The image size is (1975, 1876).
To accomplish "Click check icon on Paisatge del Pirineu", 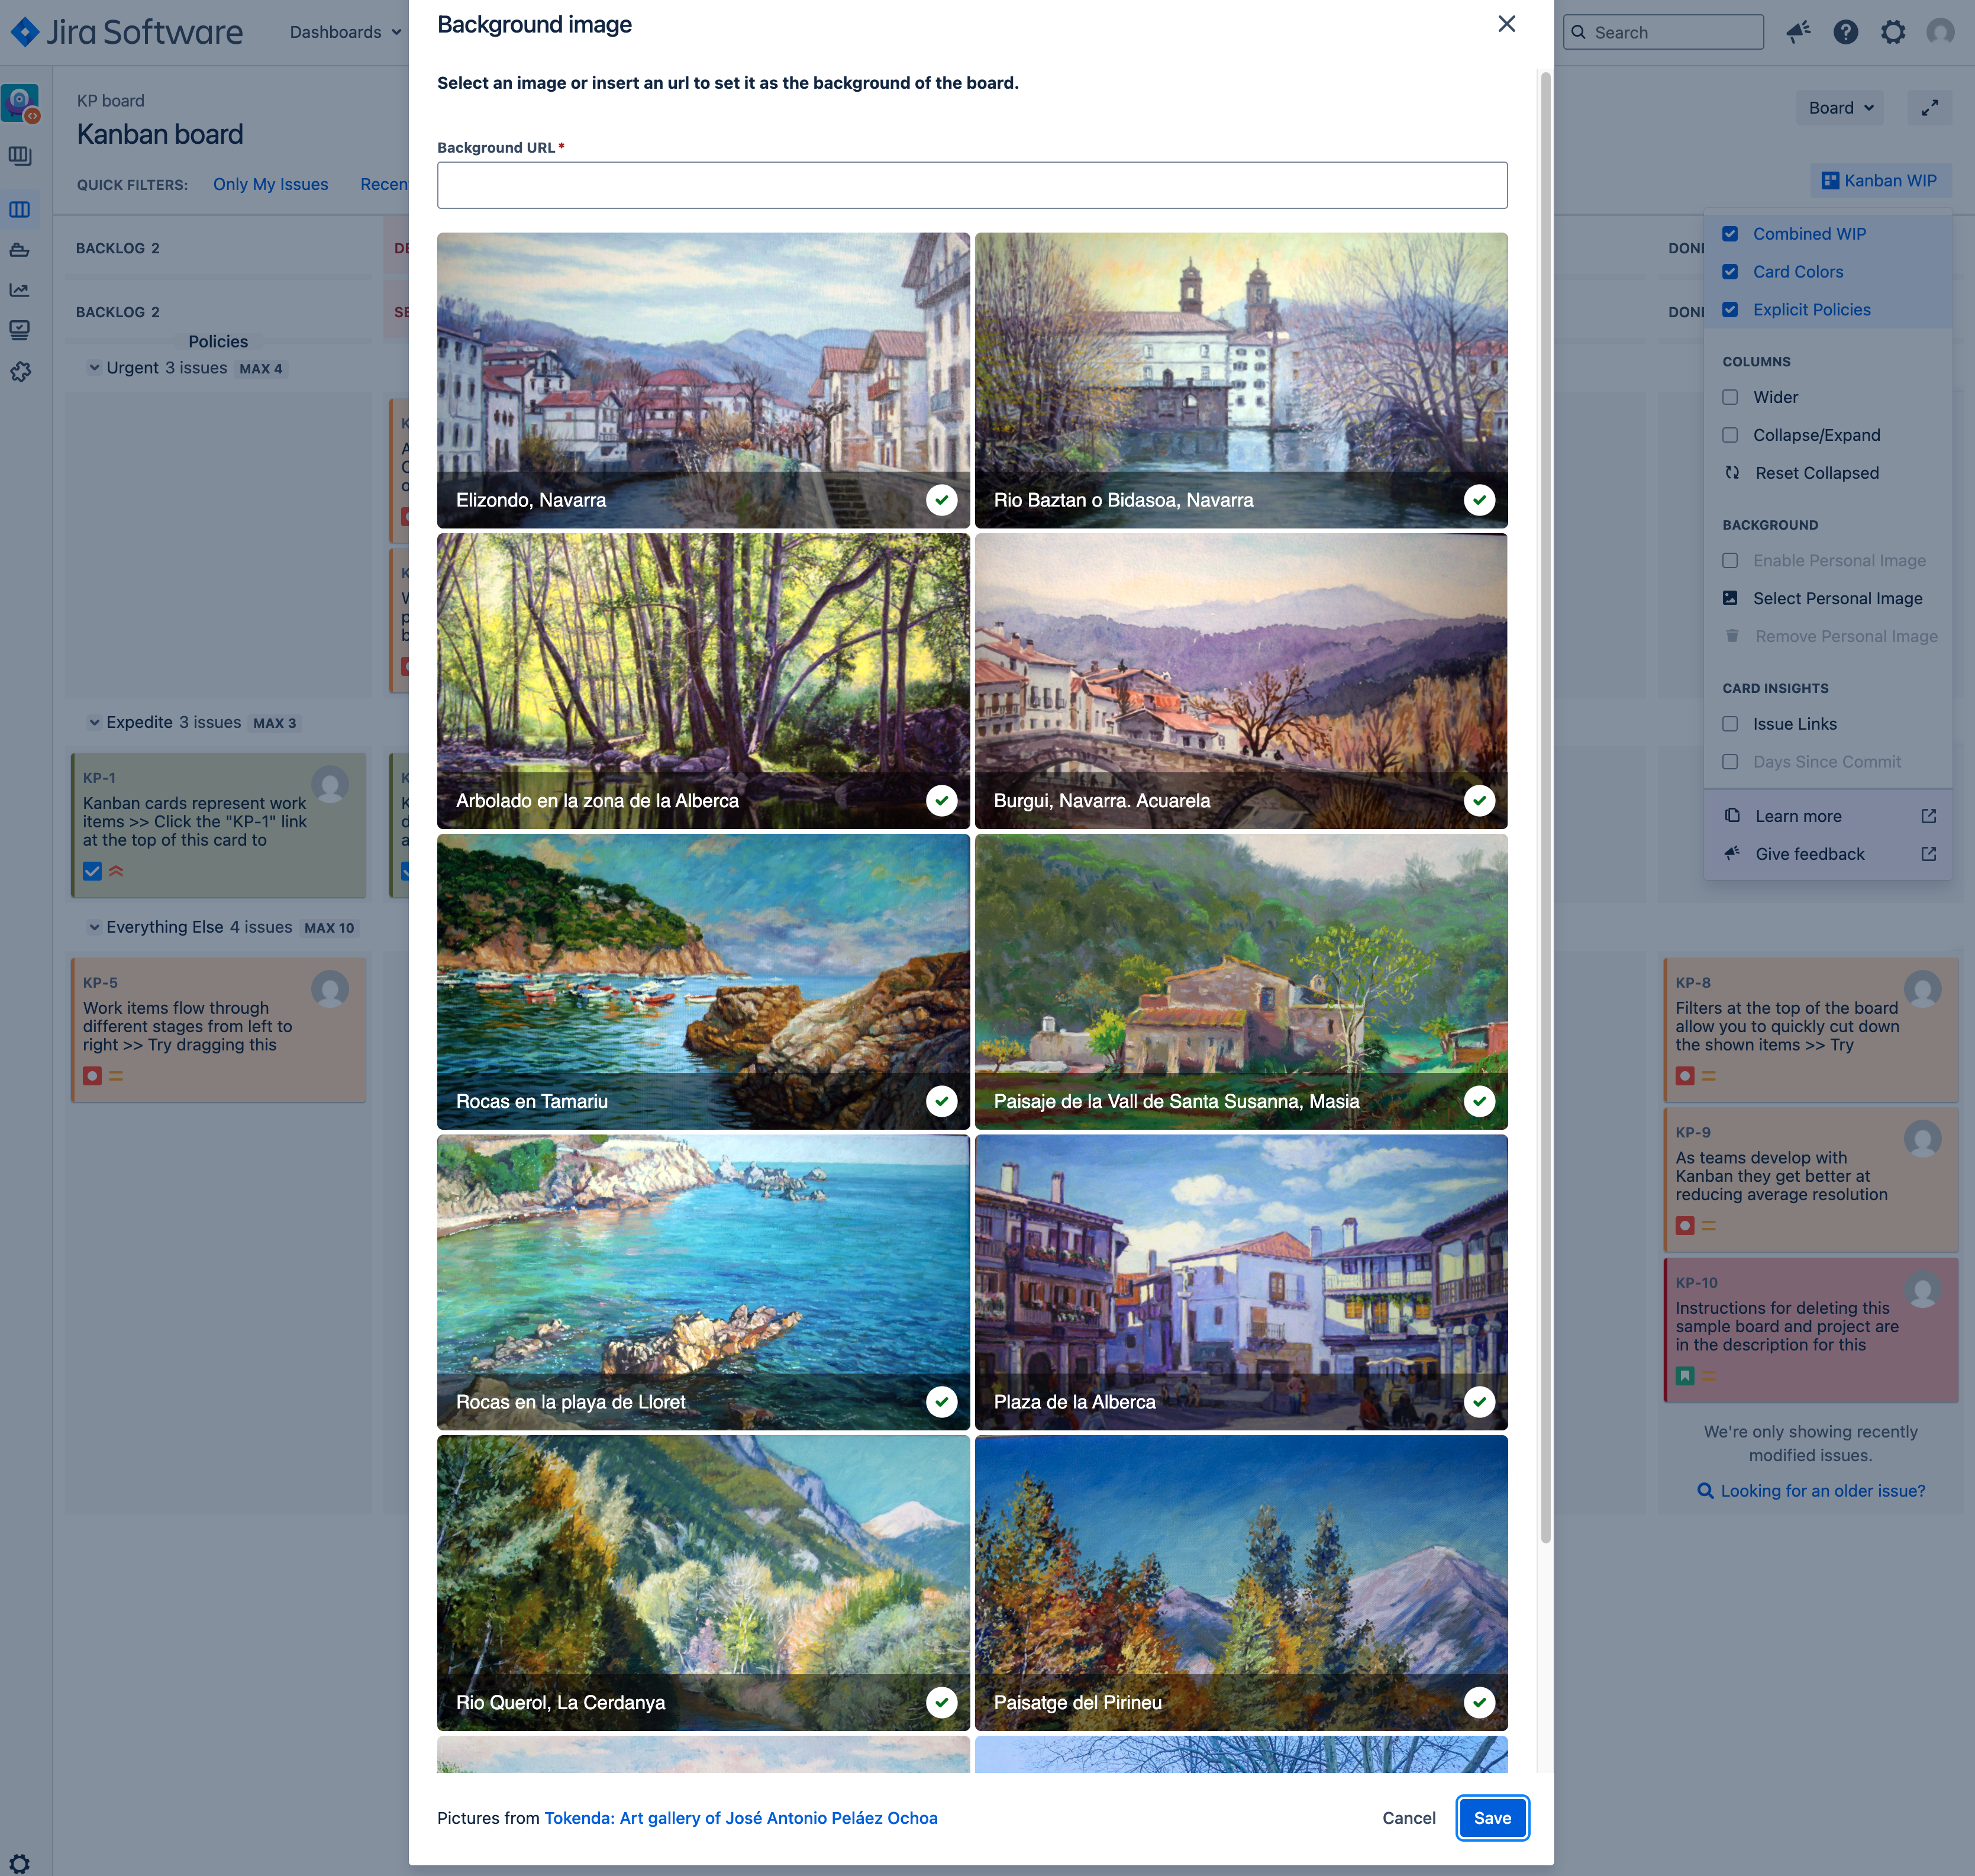I will tap(1479, 1702).
